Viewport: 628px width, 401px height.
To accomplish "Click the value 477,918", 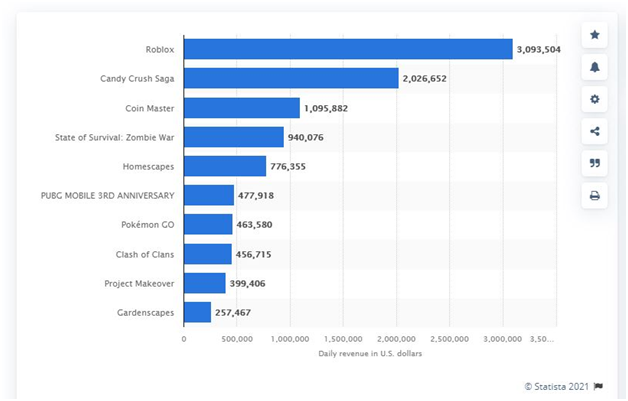I will 256,195.
